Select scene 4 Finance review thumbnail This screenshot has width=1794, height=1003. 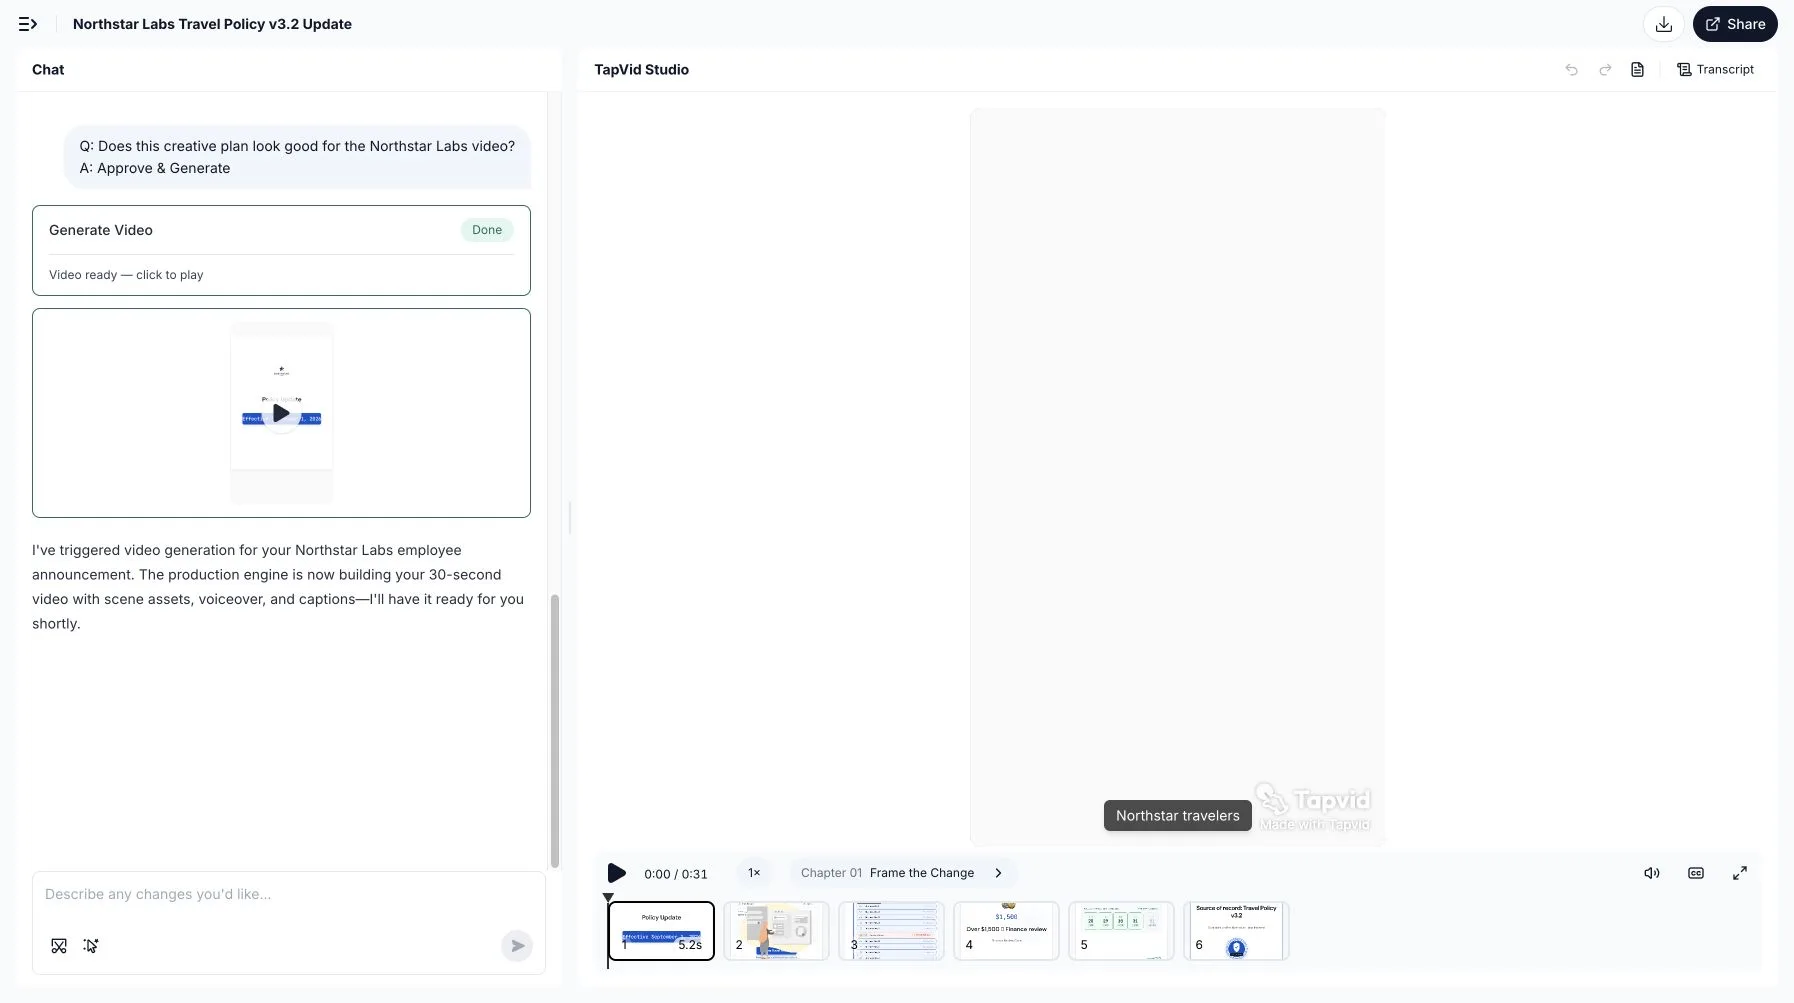(1006, 931)
